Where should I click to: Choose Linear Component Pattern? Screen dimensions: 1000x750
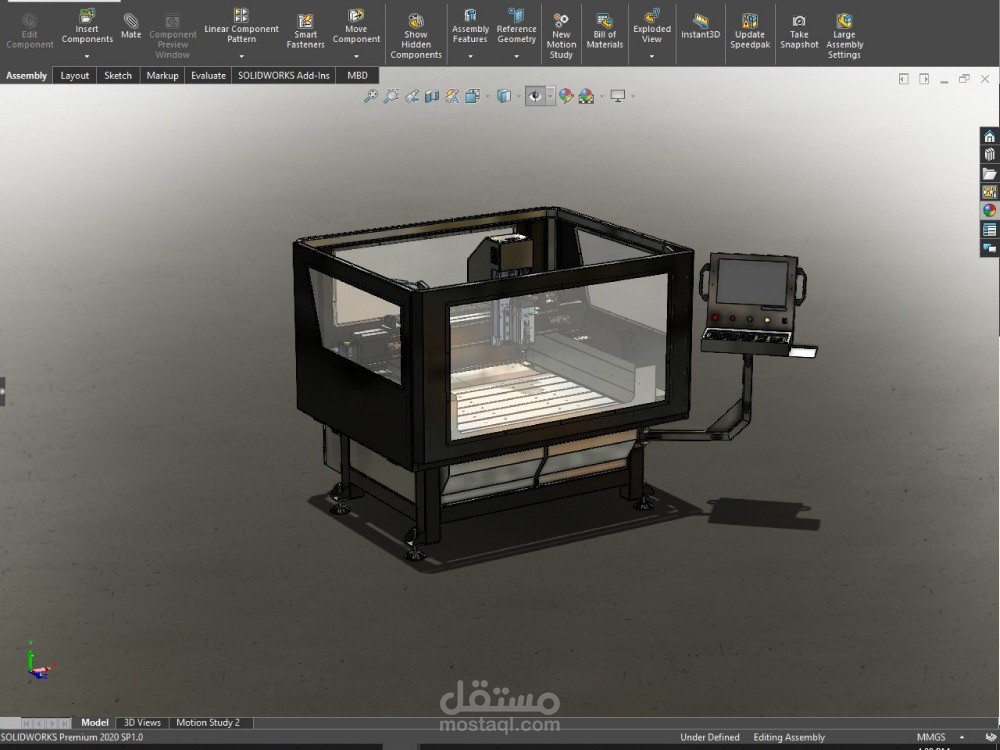click(x=241, y=26)
